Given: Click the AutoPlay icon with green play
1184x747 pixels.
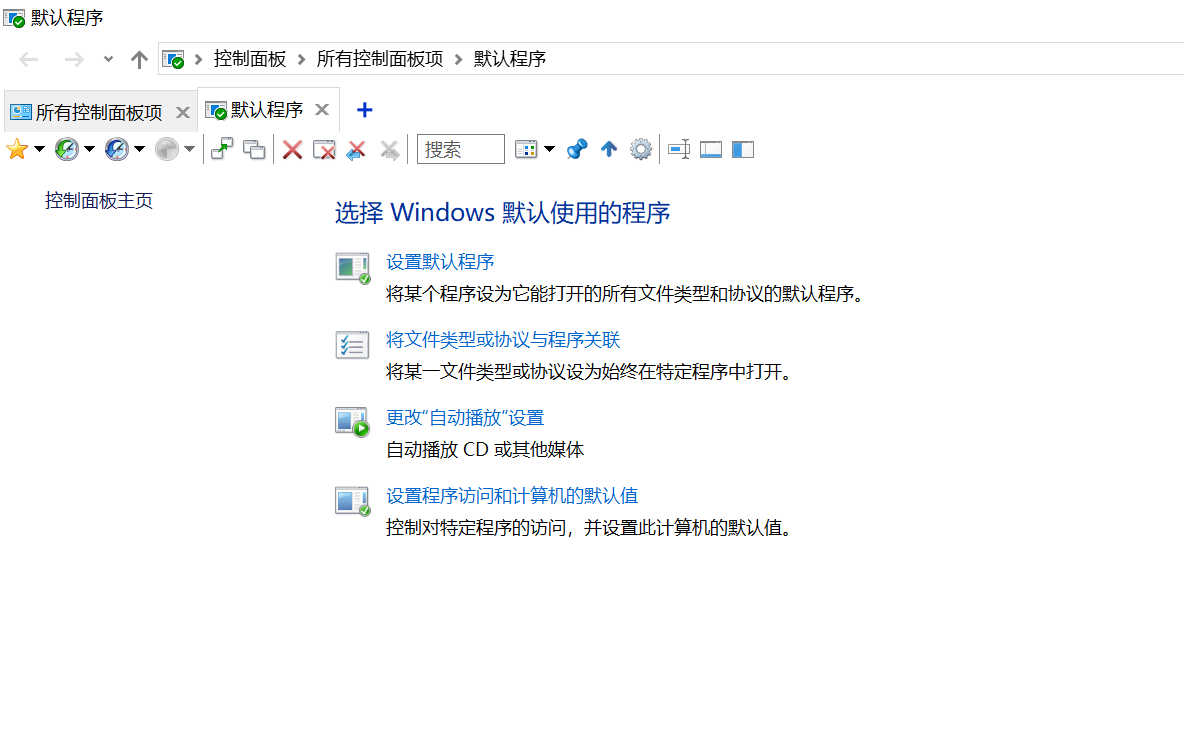Looking at the screenshot, I should pyautogui.click(x=353, y=422).
